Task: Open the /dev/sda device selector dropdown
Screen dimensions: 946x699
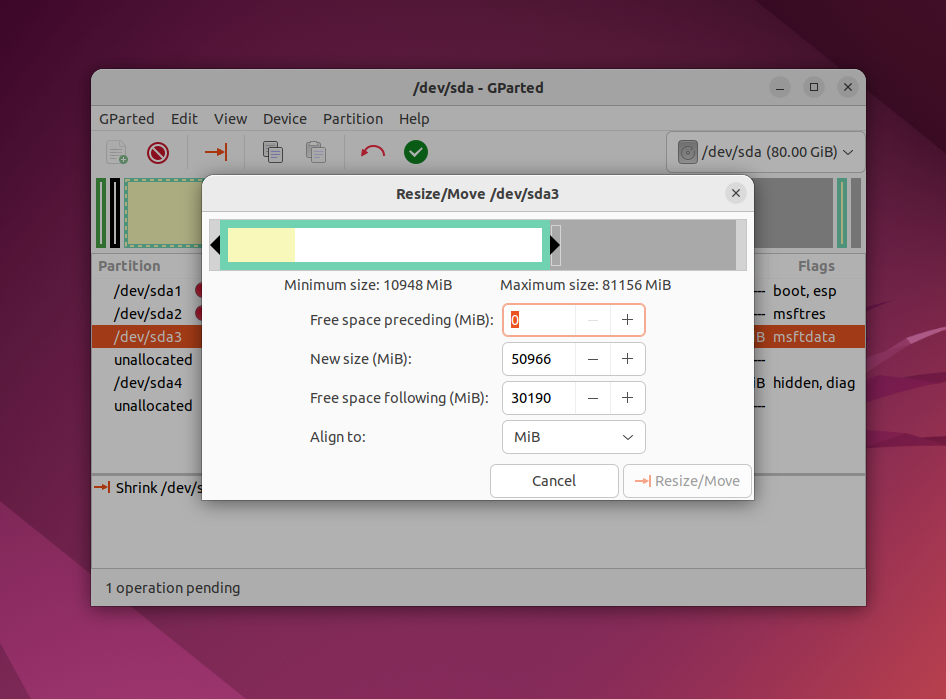Action: [765, 152]
